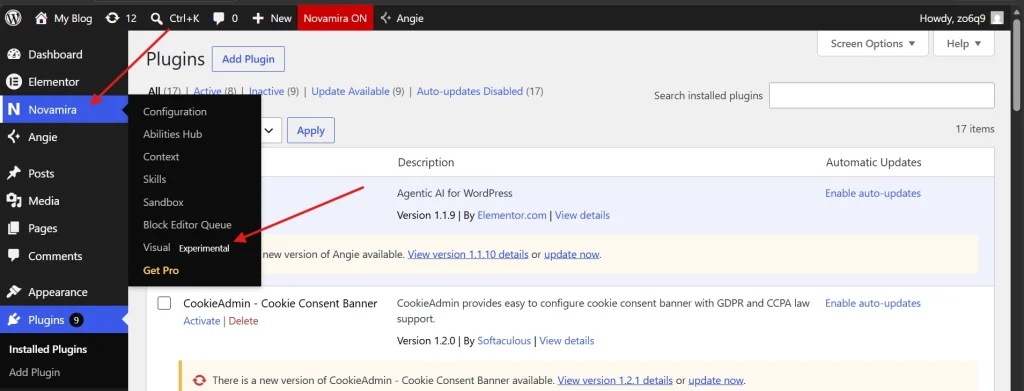Click the My Blog home icon
The image size is (1024, 391).
(x=41, y=18)
